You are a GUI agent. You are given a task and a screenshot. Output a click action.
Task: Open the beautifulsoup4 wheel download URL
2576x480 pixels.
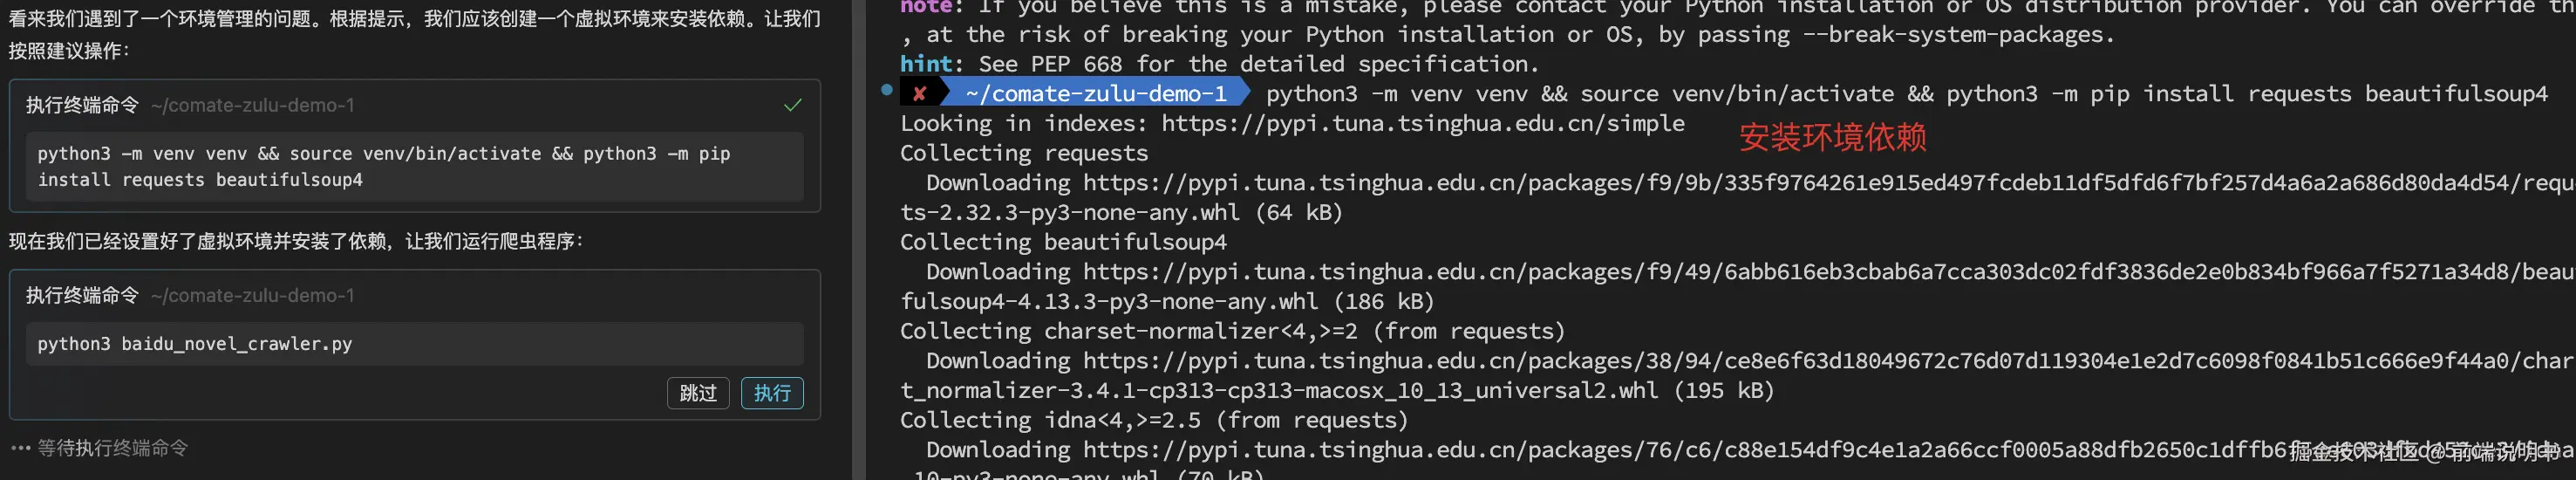click(x=1700, y=272)
